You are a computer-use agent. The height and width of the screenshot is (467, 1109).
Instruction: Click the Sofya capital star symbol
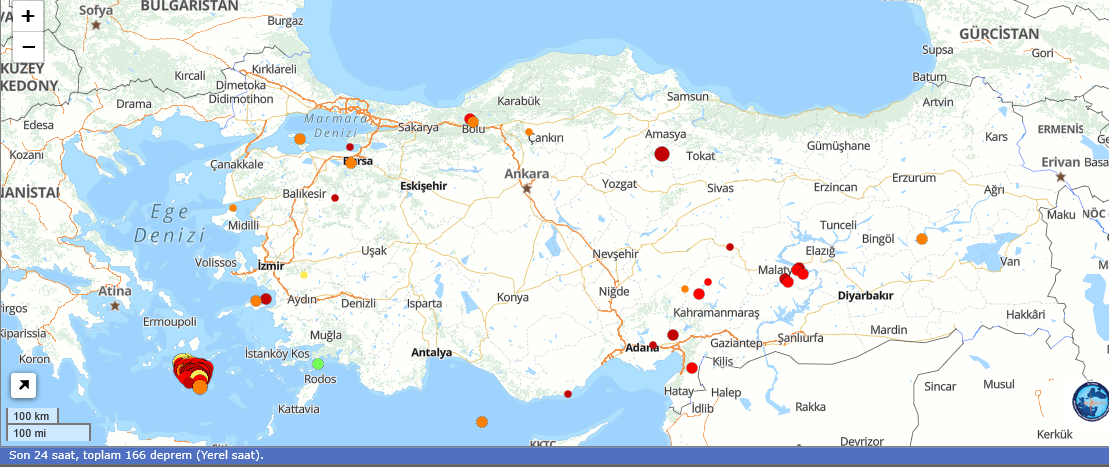click(95, 25)
